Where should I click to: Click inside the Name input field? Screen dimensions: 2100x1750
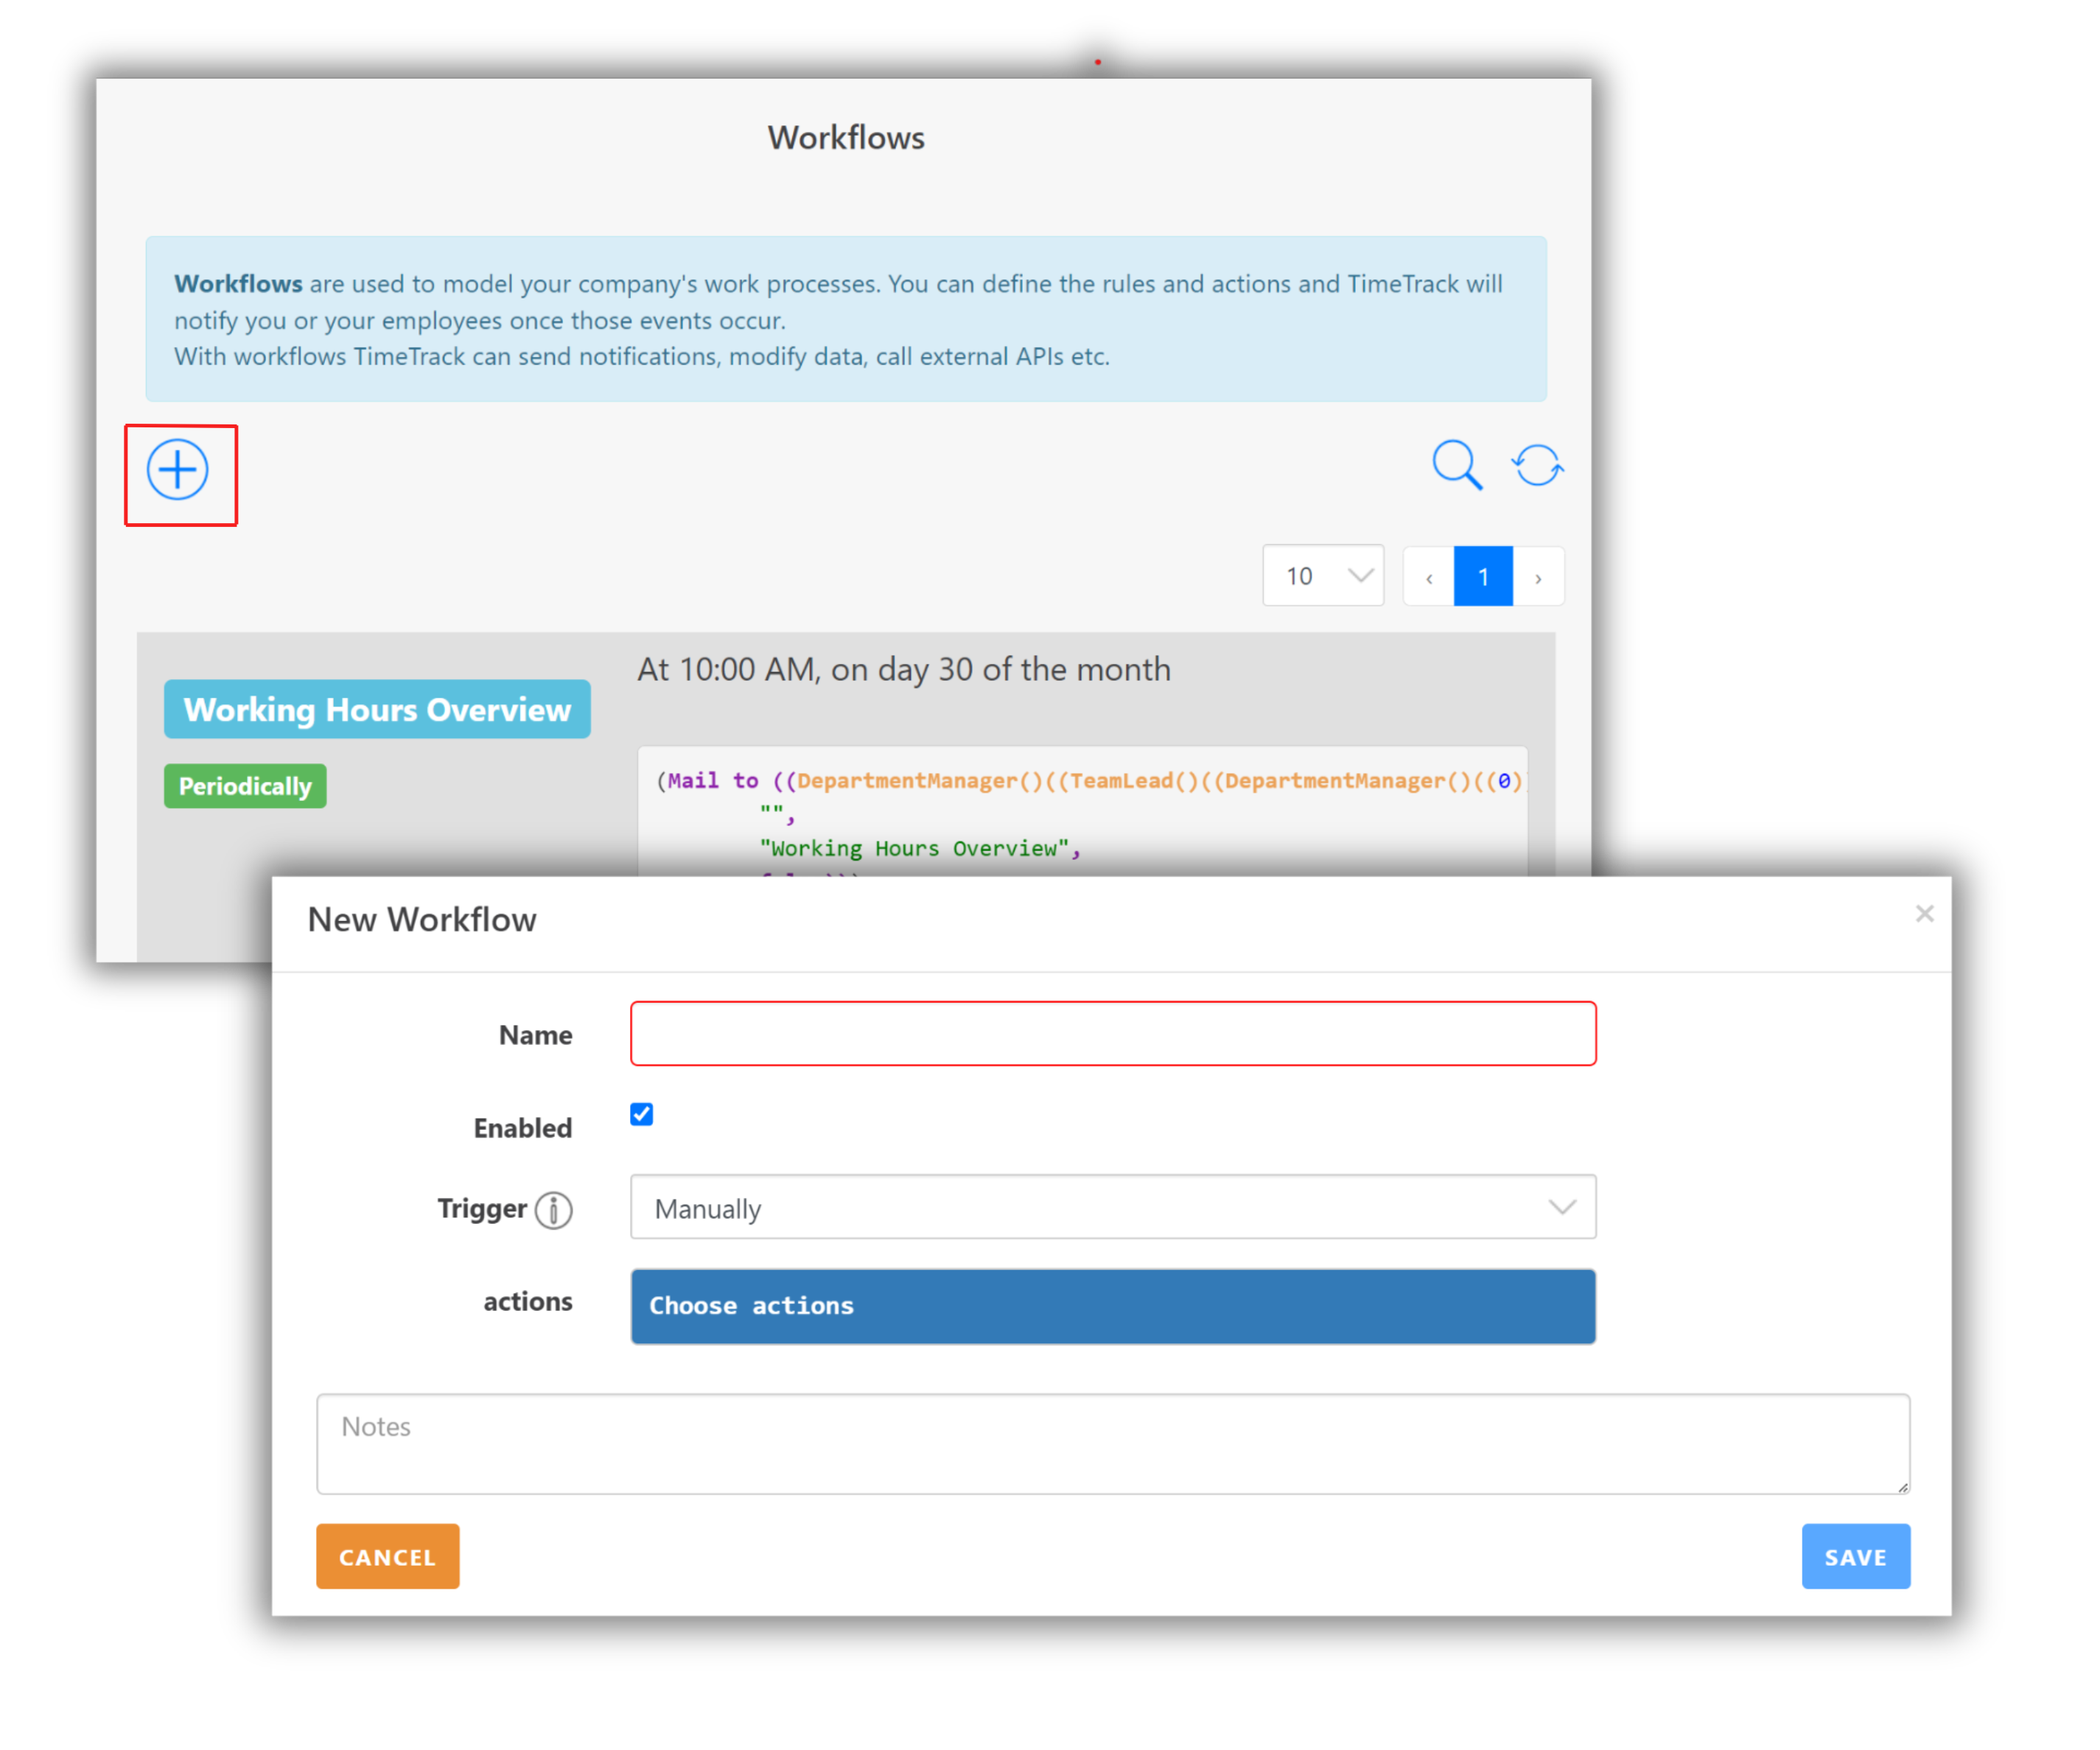pos(1112,1033)
